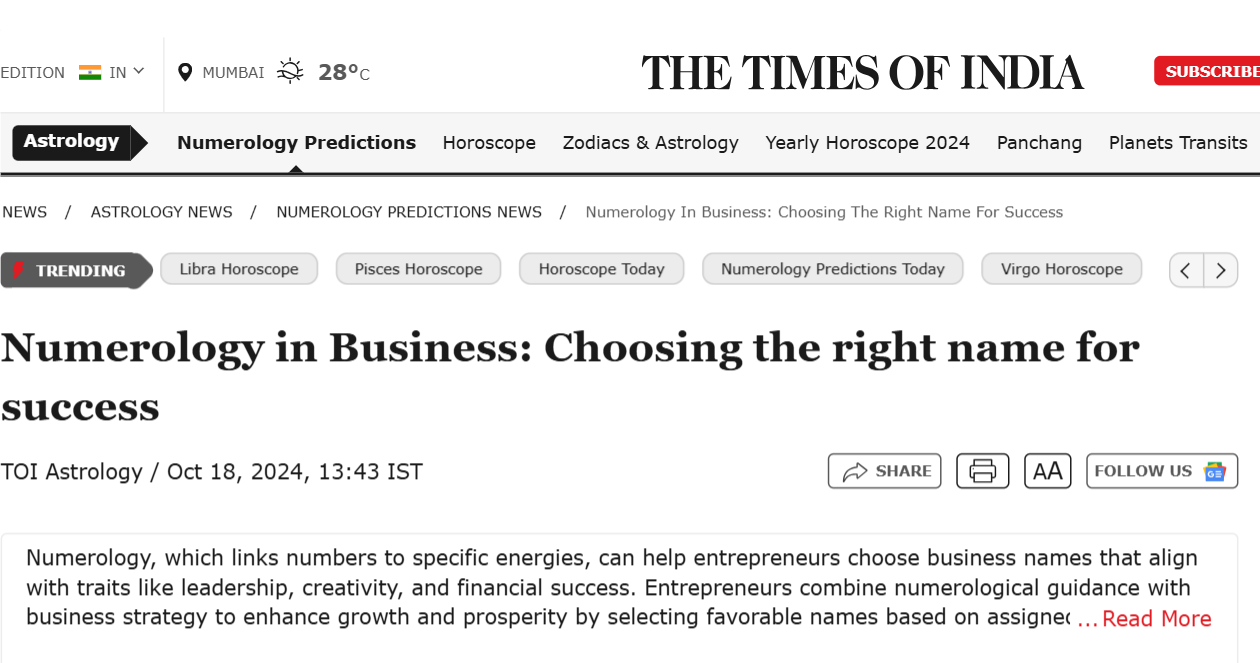Open the Read More link
This screenshot has width=1260, height=663.
point(1155,618)
